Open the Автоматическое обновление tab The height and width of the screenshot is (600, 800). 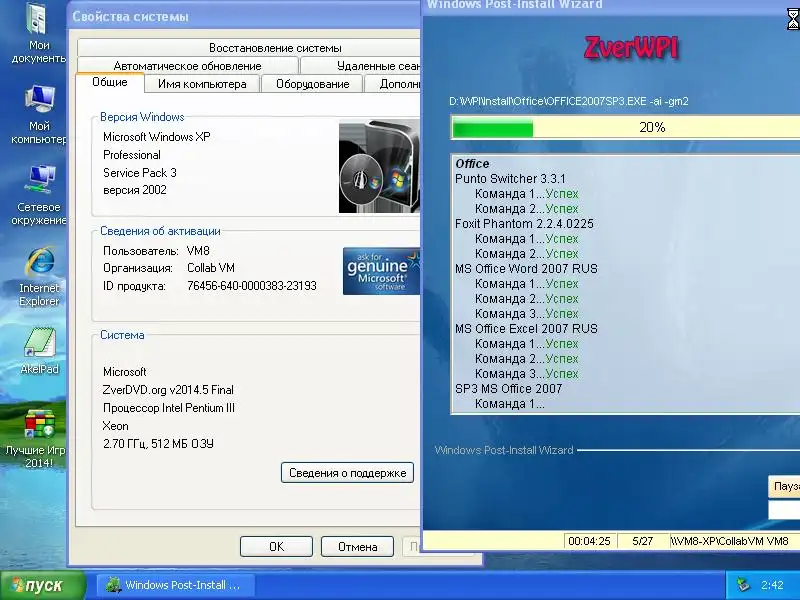pyautogui.click(x=187, y=66)
